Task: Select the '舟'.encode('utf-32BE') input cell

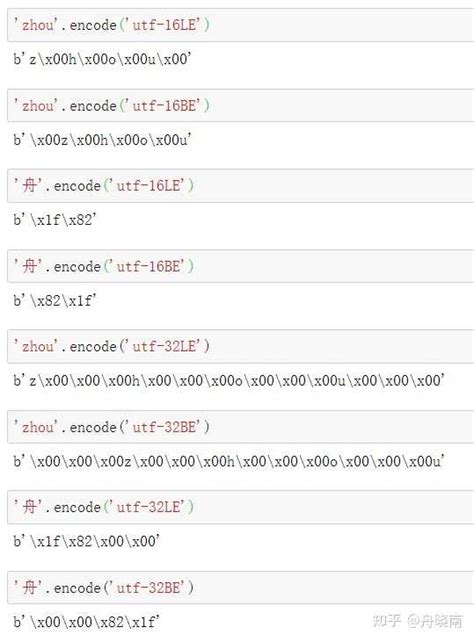Action: click(x=241, y=588)
